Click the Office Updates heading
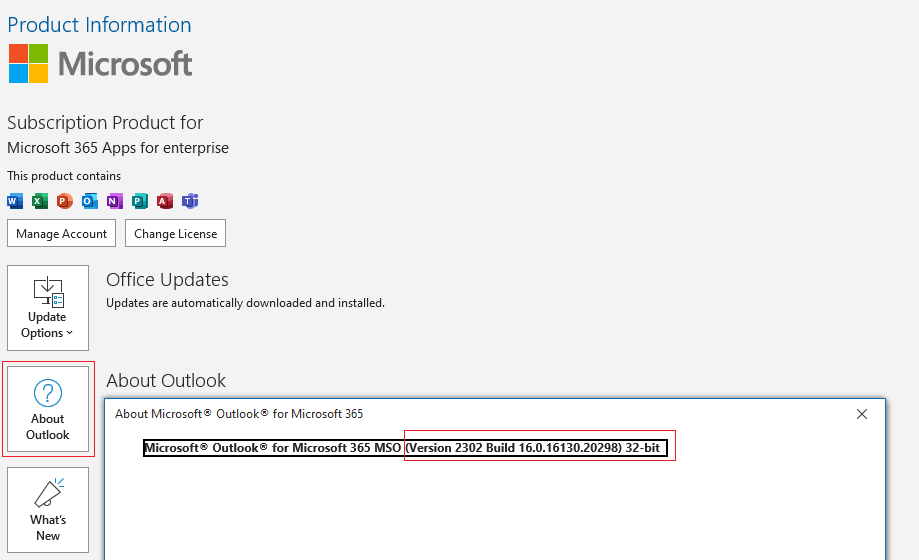 click(x=167, y=280)
